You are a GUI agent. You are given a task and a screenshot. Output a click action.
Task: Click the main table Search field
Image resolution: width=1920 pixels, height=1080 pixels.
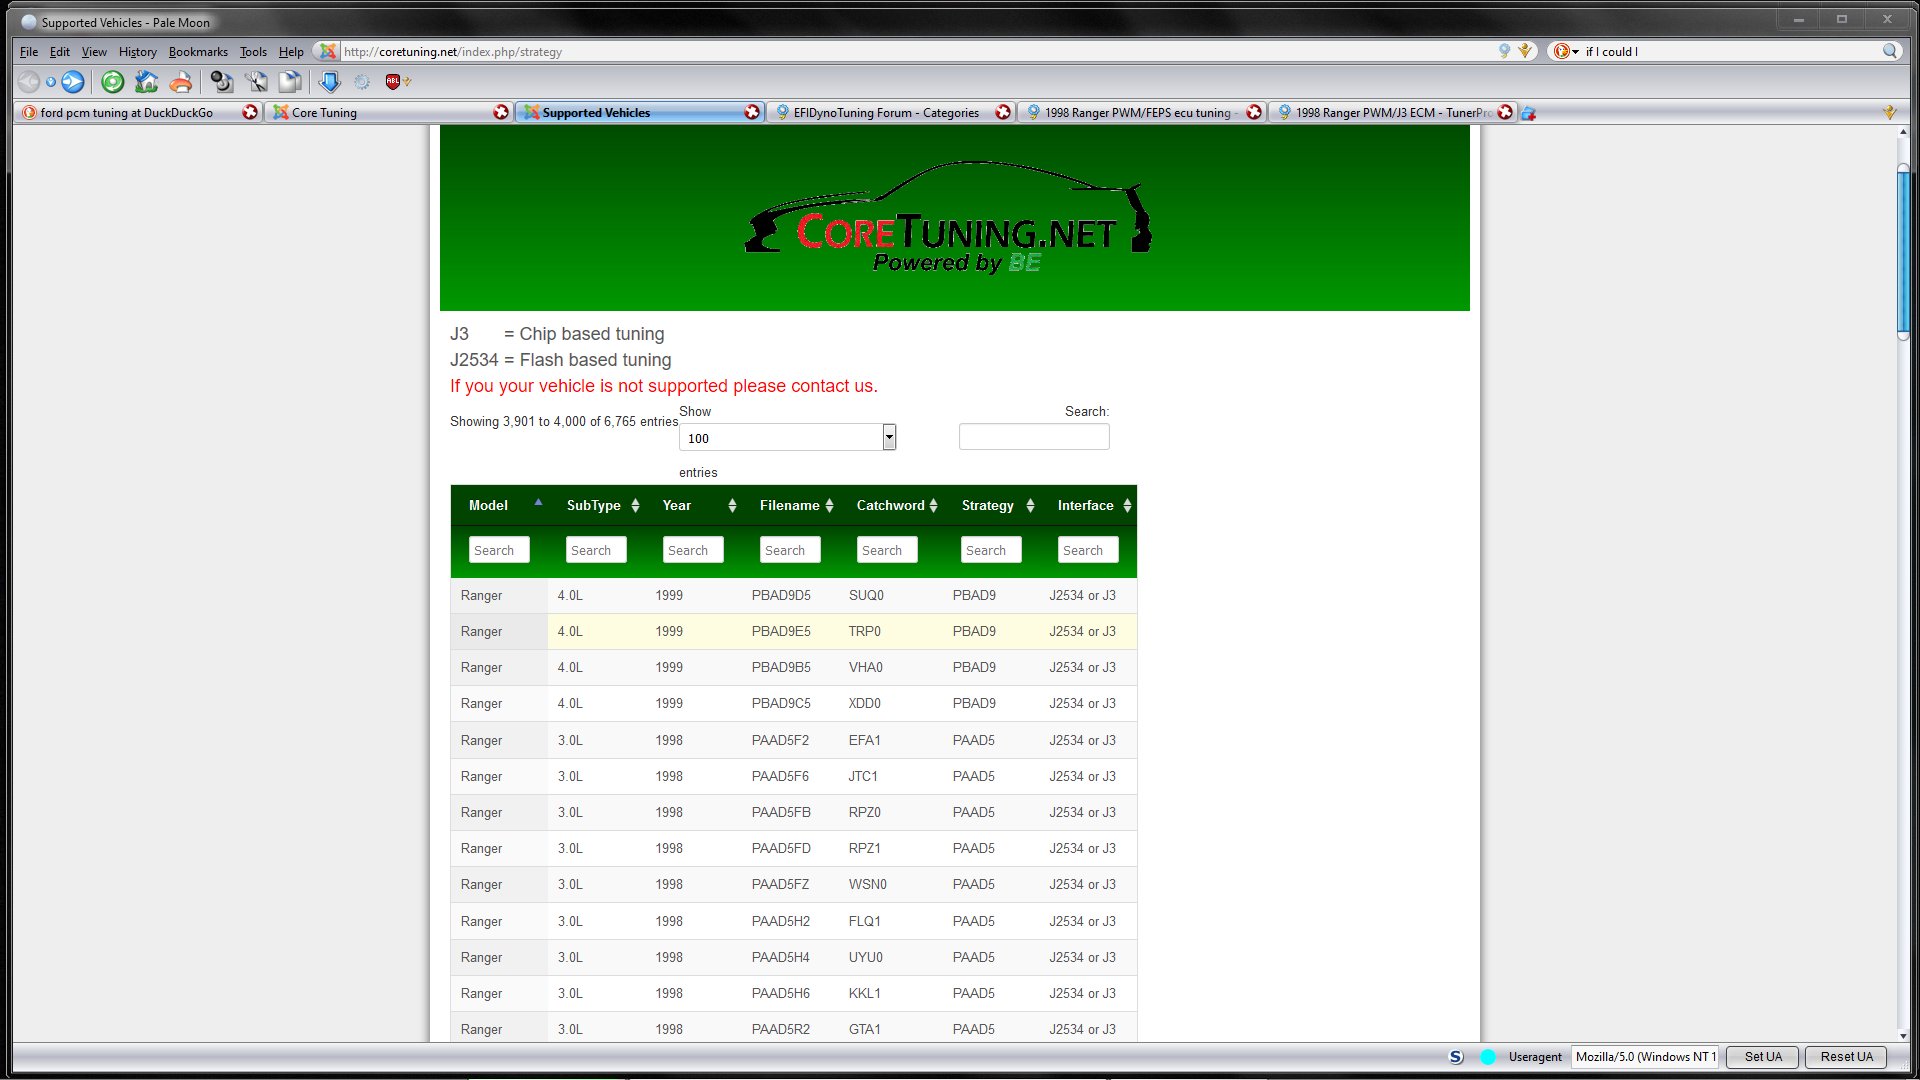coord(1033,437)
